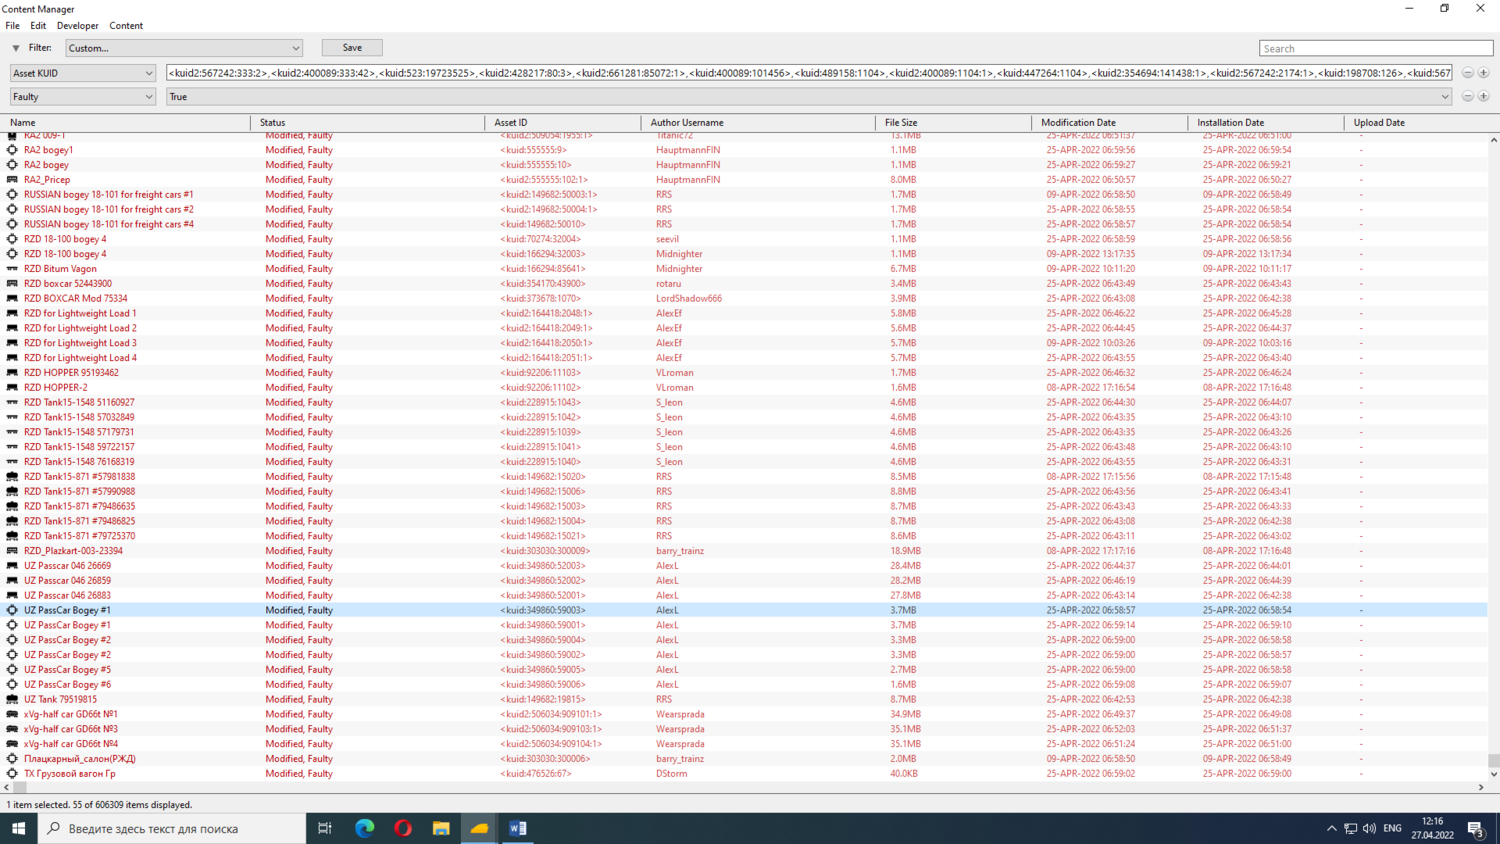This screenshot has width=1500, height=844.
Task: Click the vertical scrollbar down arrow
Action: (1494, 774)
